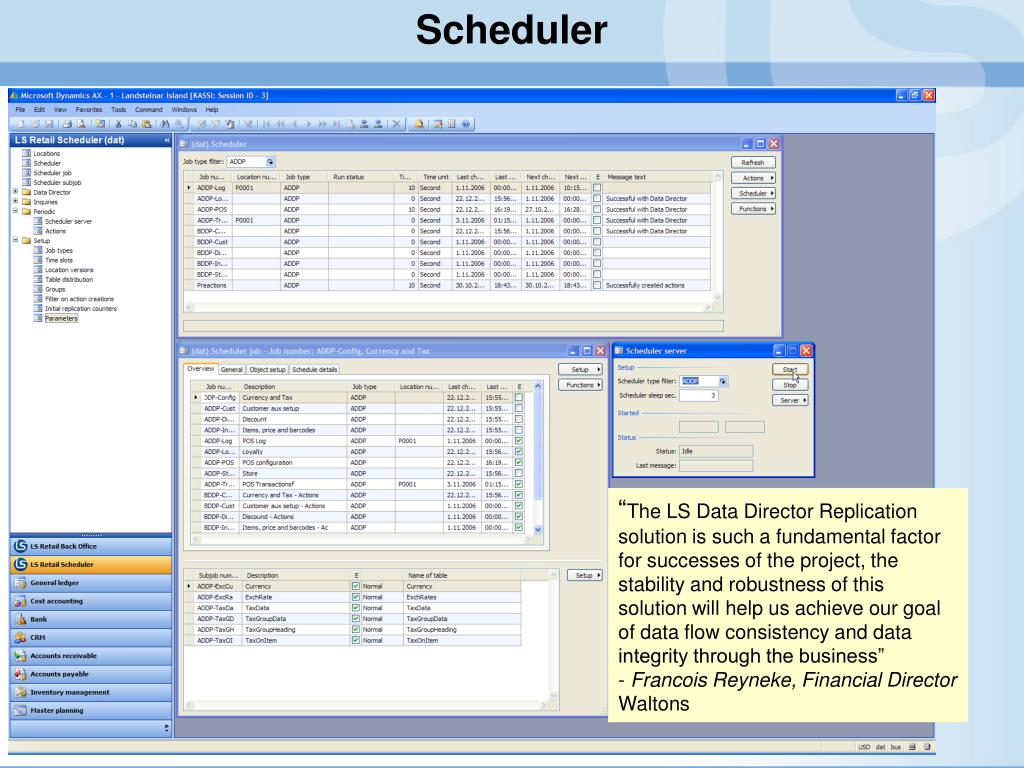The height and width of the screenshot is (768, 1024).
Task: Toggle enabled checkbox for TaxOnItem subjob
Action: pos(356,641)
